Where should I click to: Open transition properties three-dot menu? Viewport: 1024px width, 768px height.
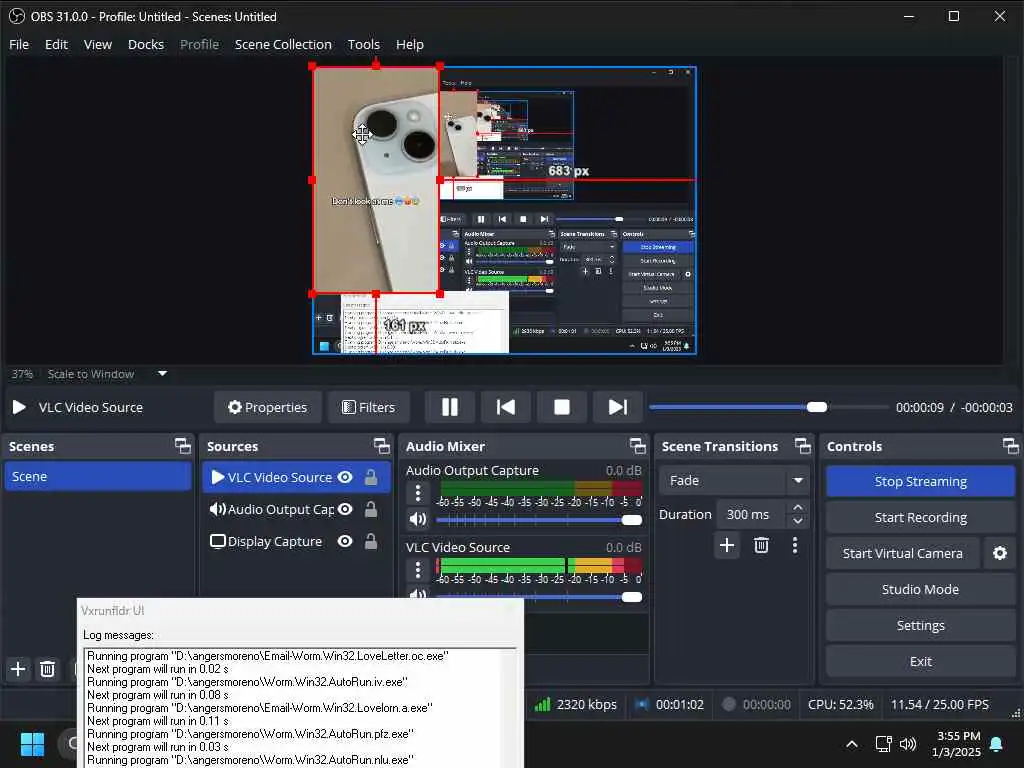tap(795, 545)
